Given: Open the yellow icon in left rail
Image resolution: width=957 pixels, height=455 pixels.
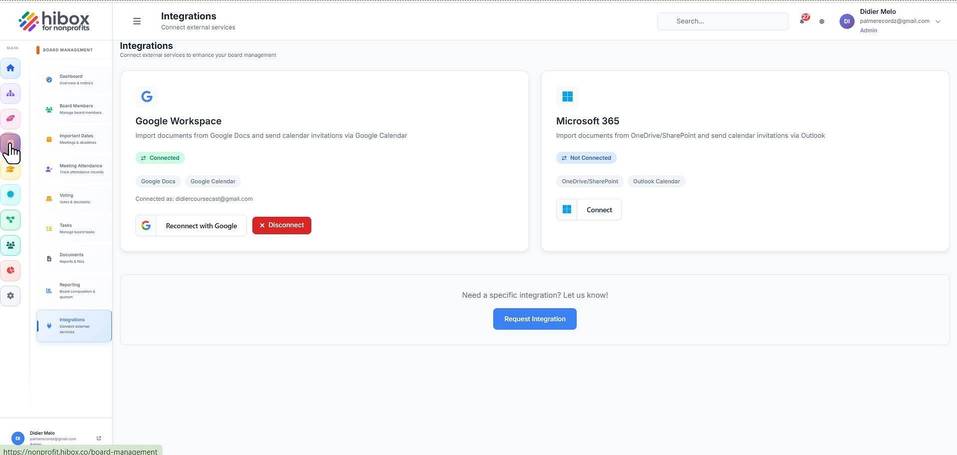Looking at the screenshot, I should pos(10,170).
